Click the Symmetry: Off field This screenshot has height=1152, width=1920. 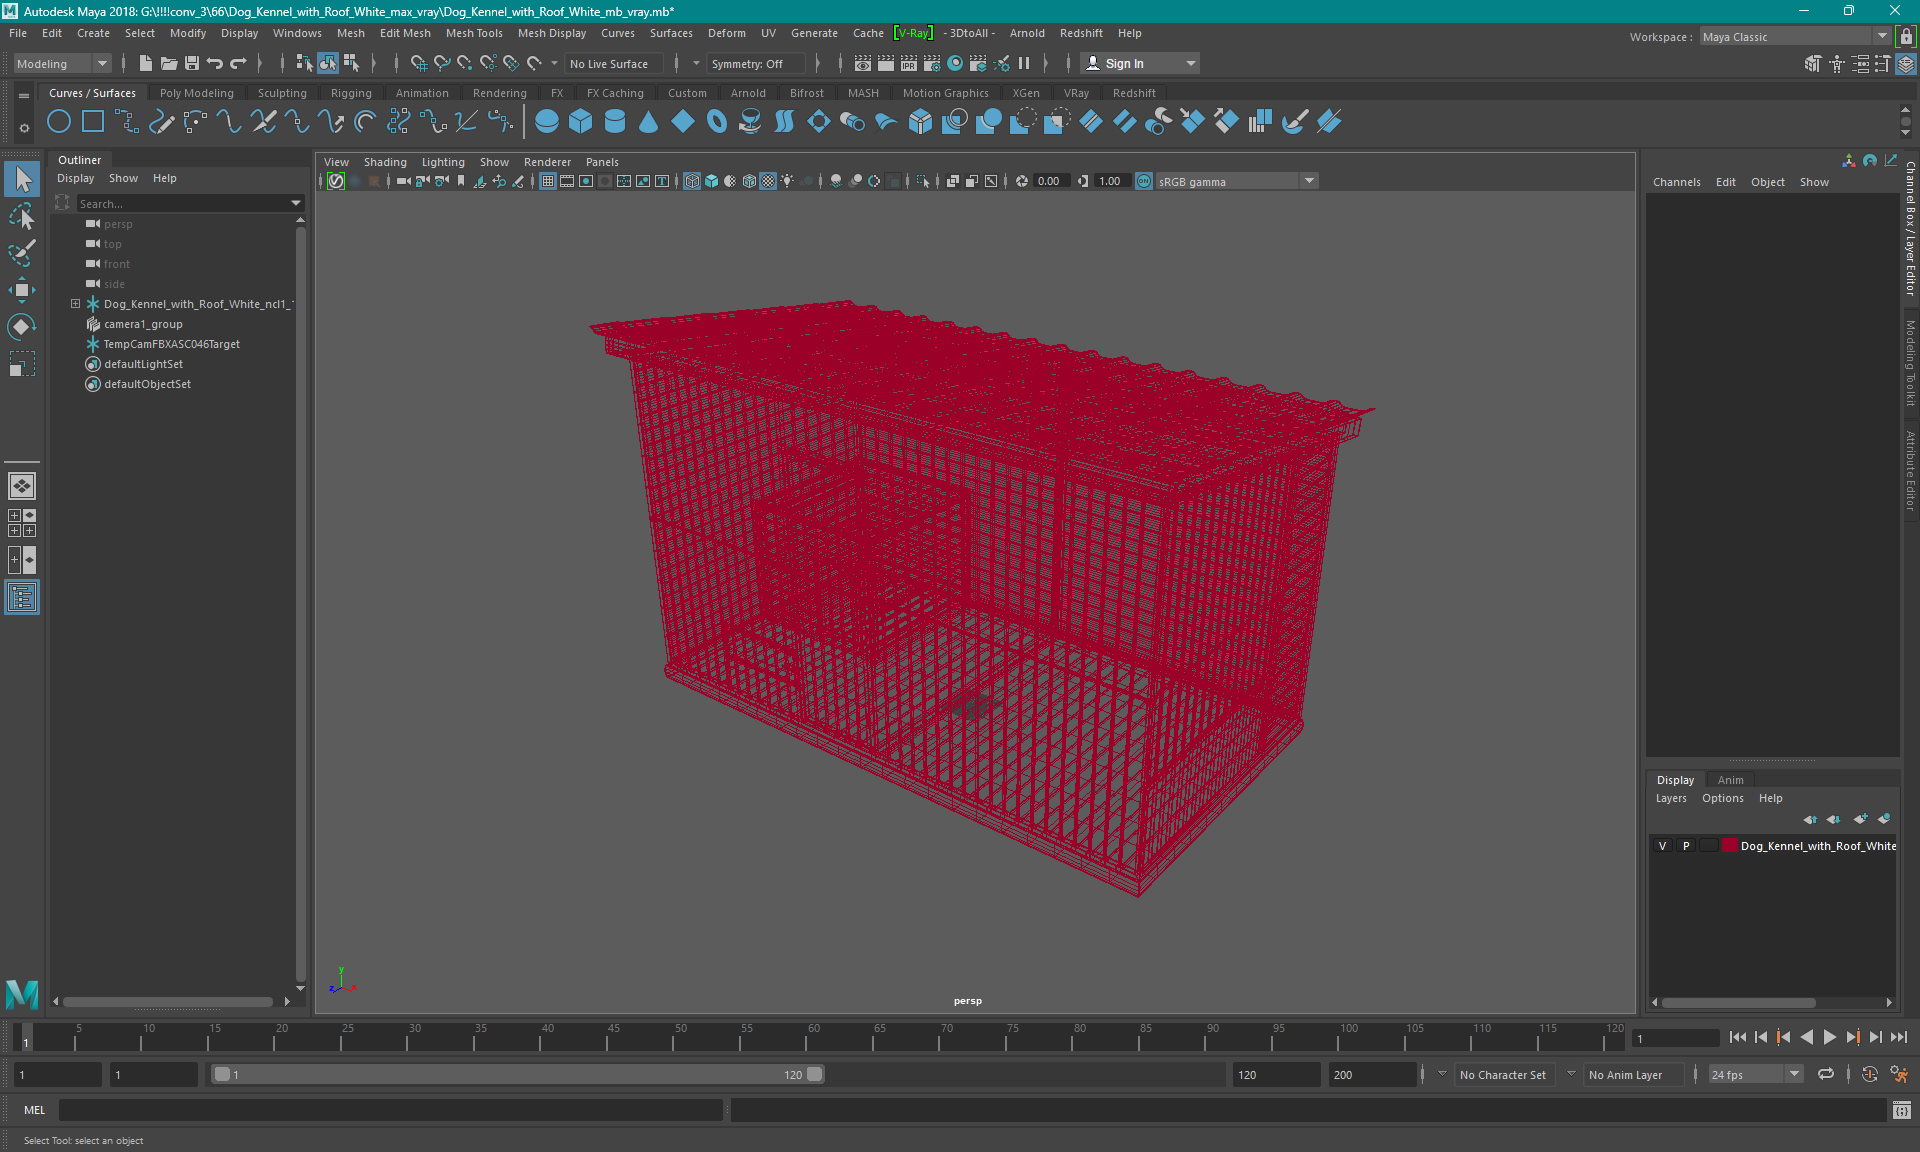[754, 63]
